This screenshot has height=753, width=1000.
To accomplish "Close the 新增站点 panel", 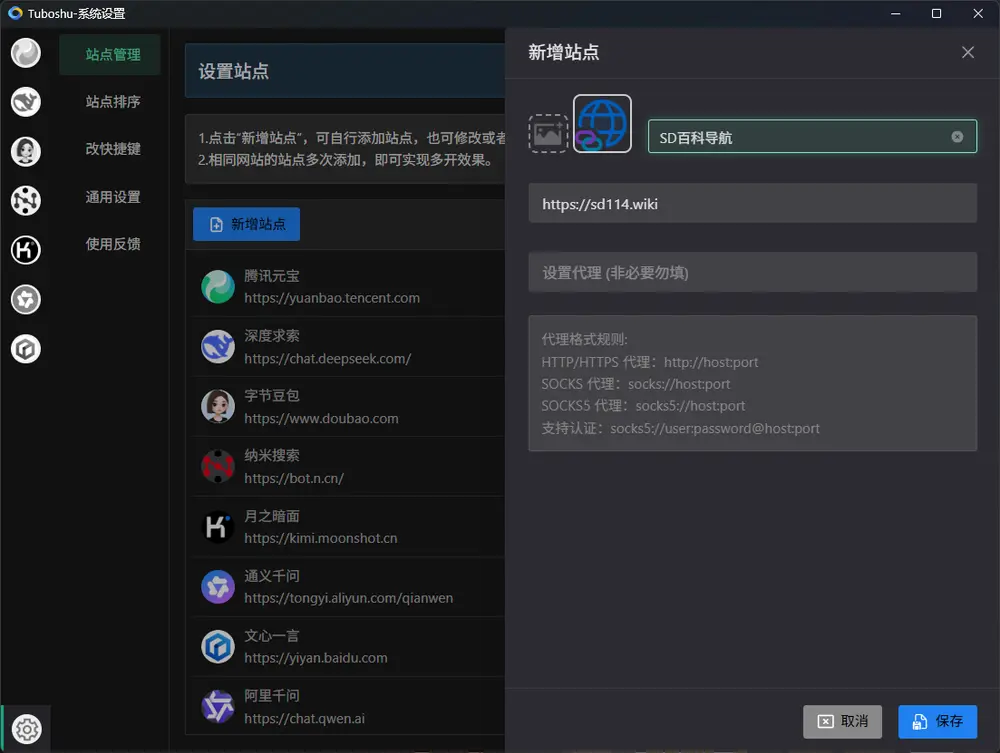I will (x=967, y=53).
